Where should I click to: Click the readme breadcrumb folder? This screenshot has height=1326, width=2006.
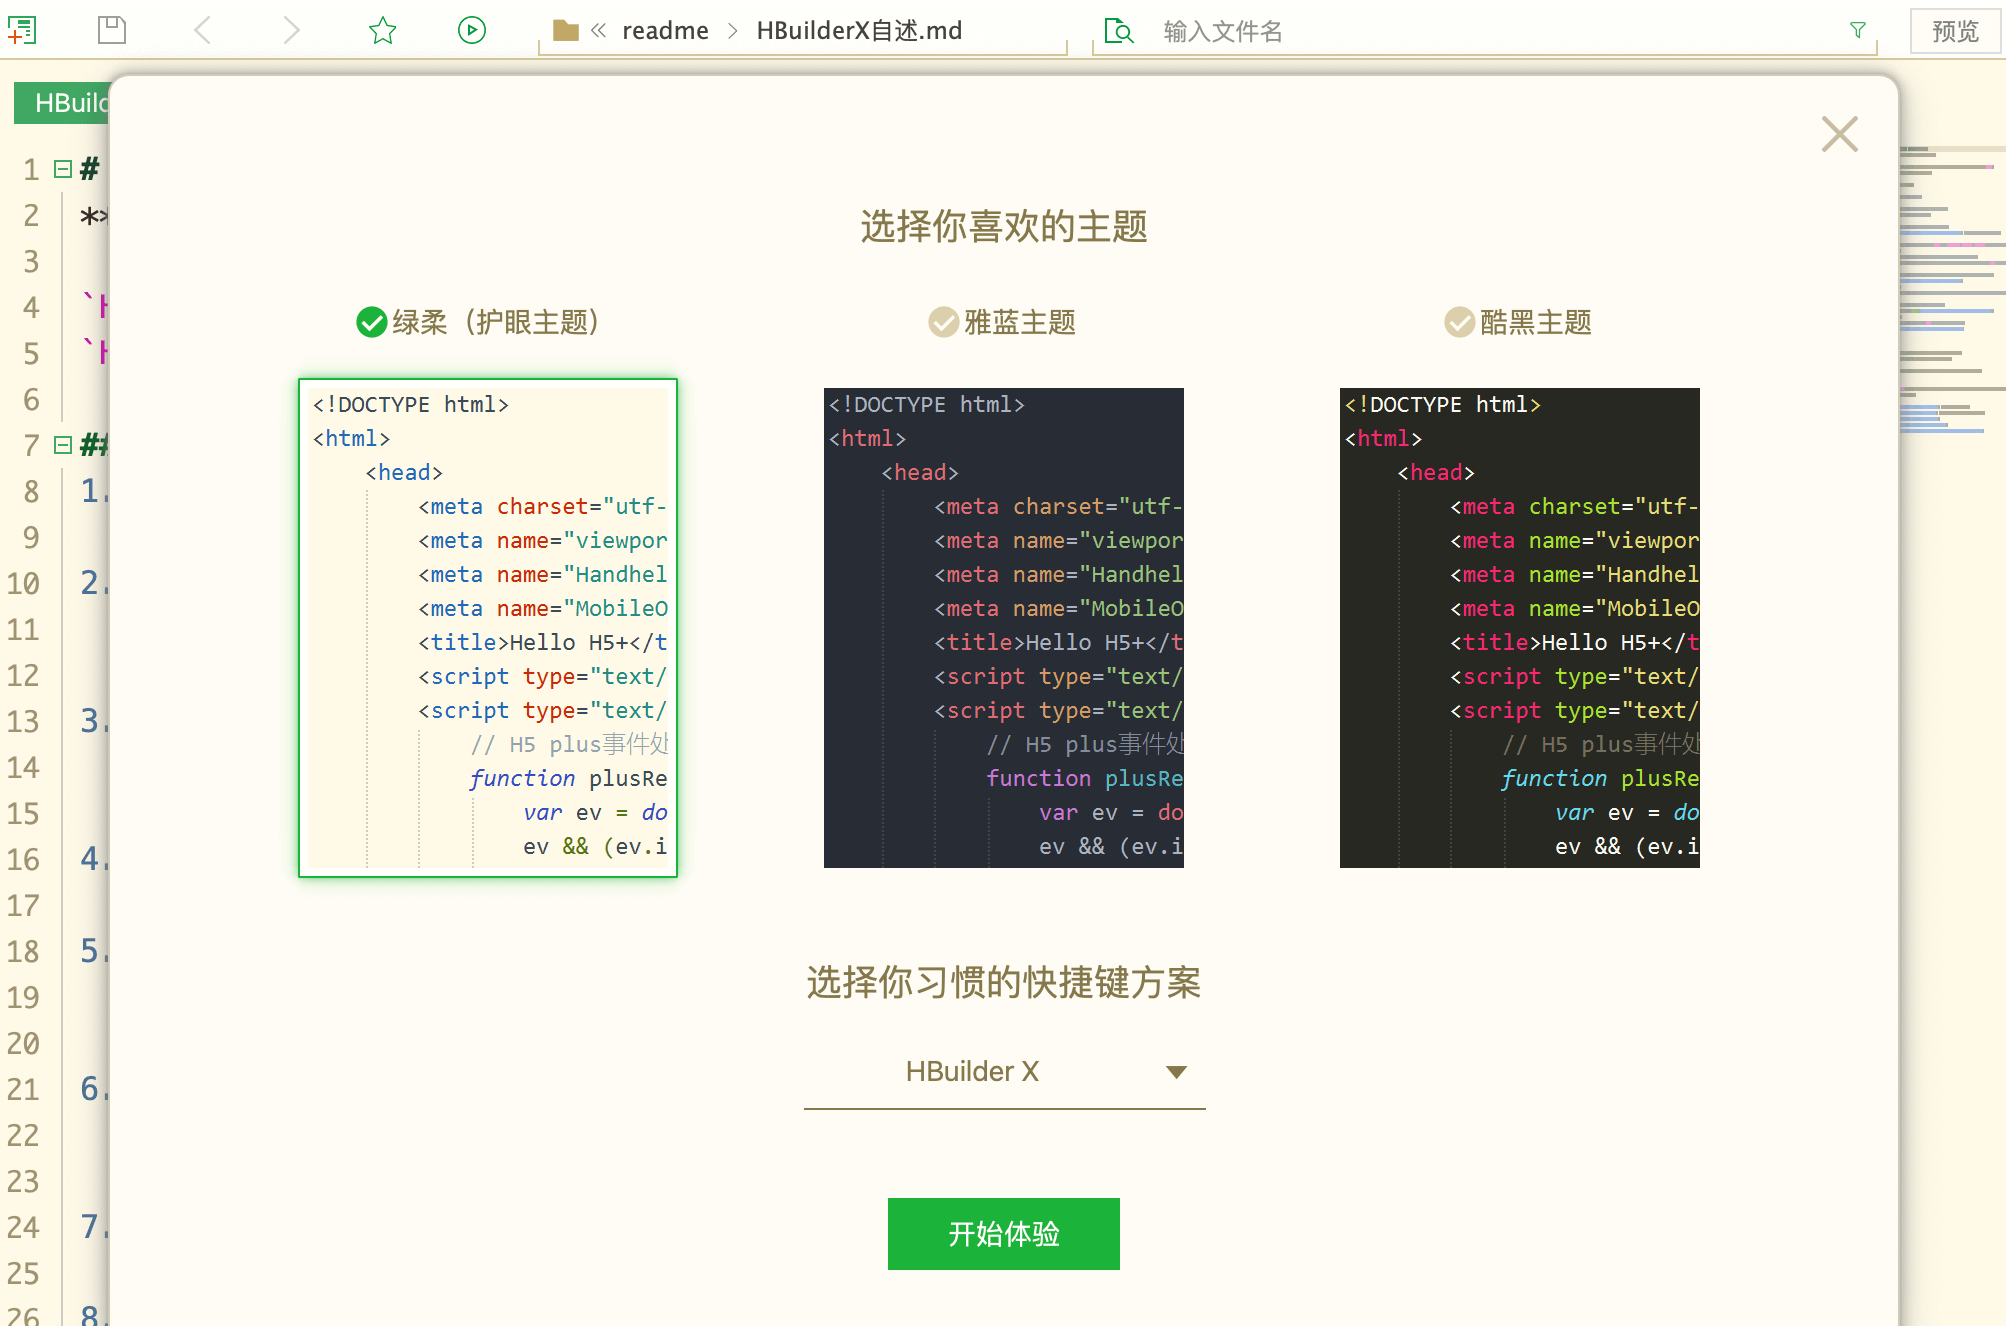(x=665, y=31)
